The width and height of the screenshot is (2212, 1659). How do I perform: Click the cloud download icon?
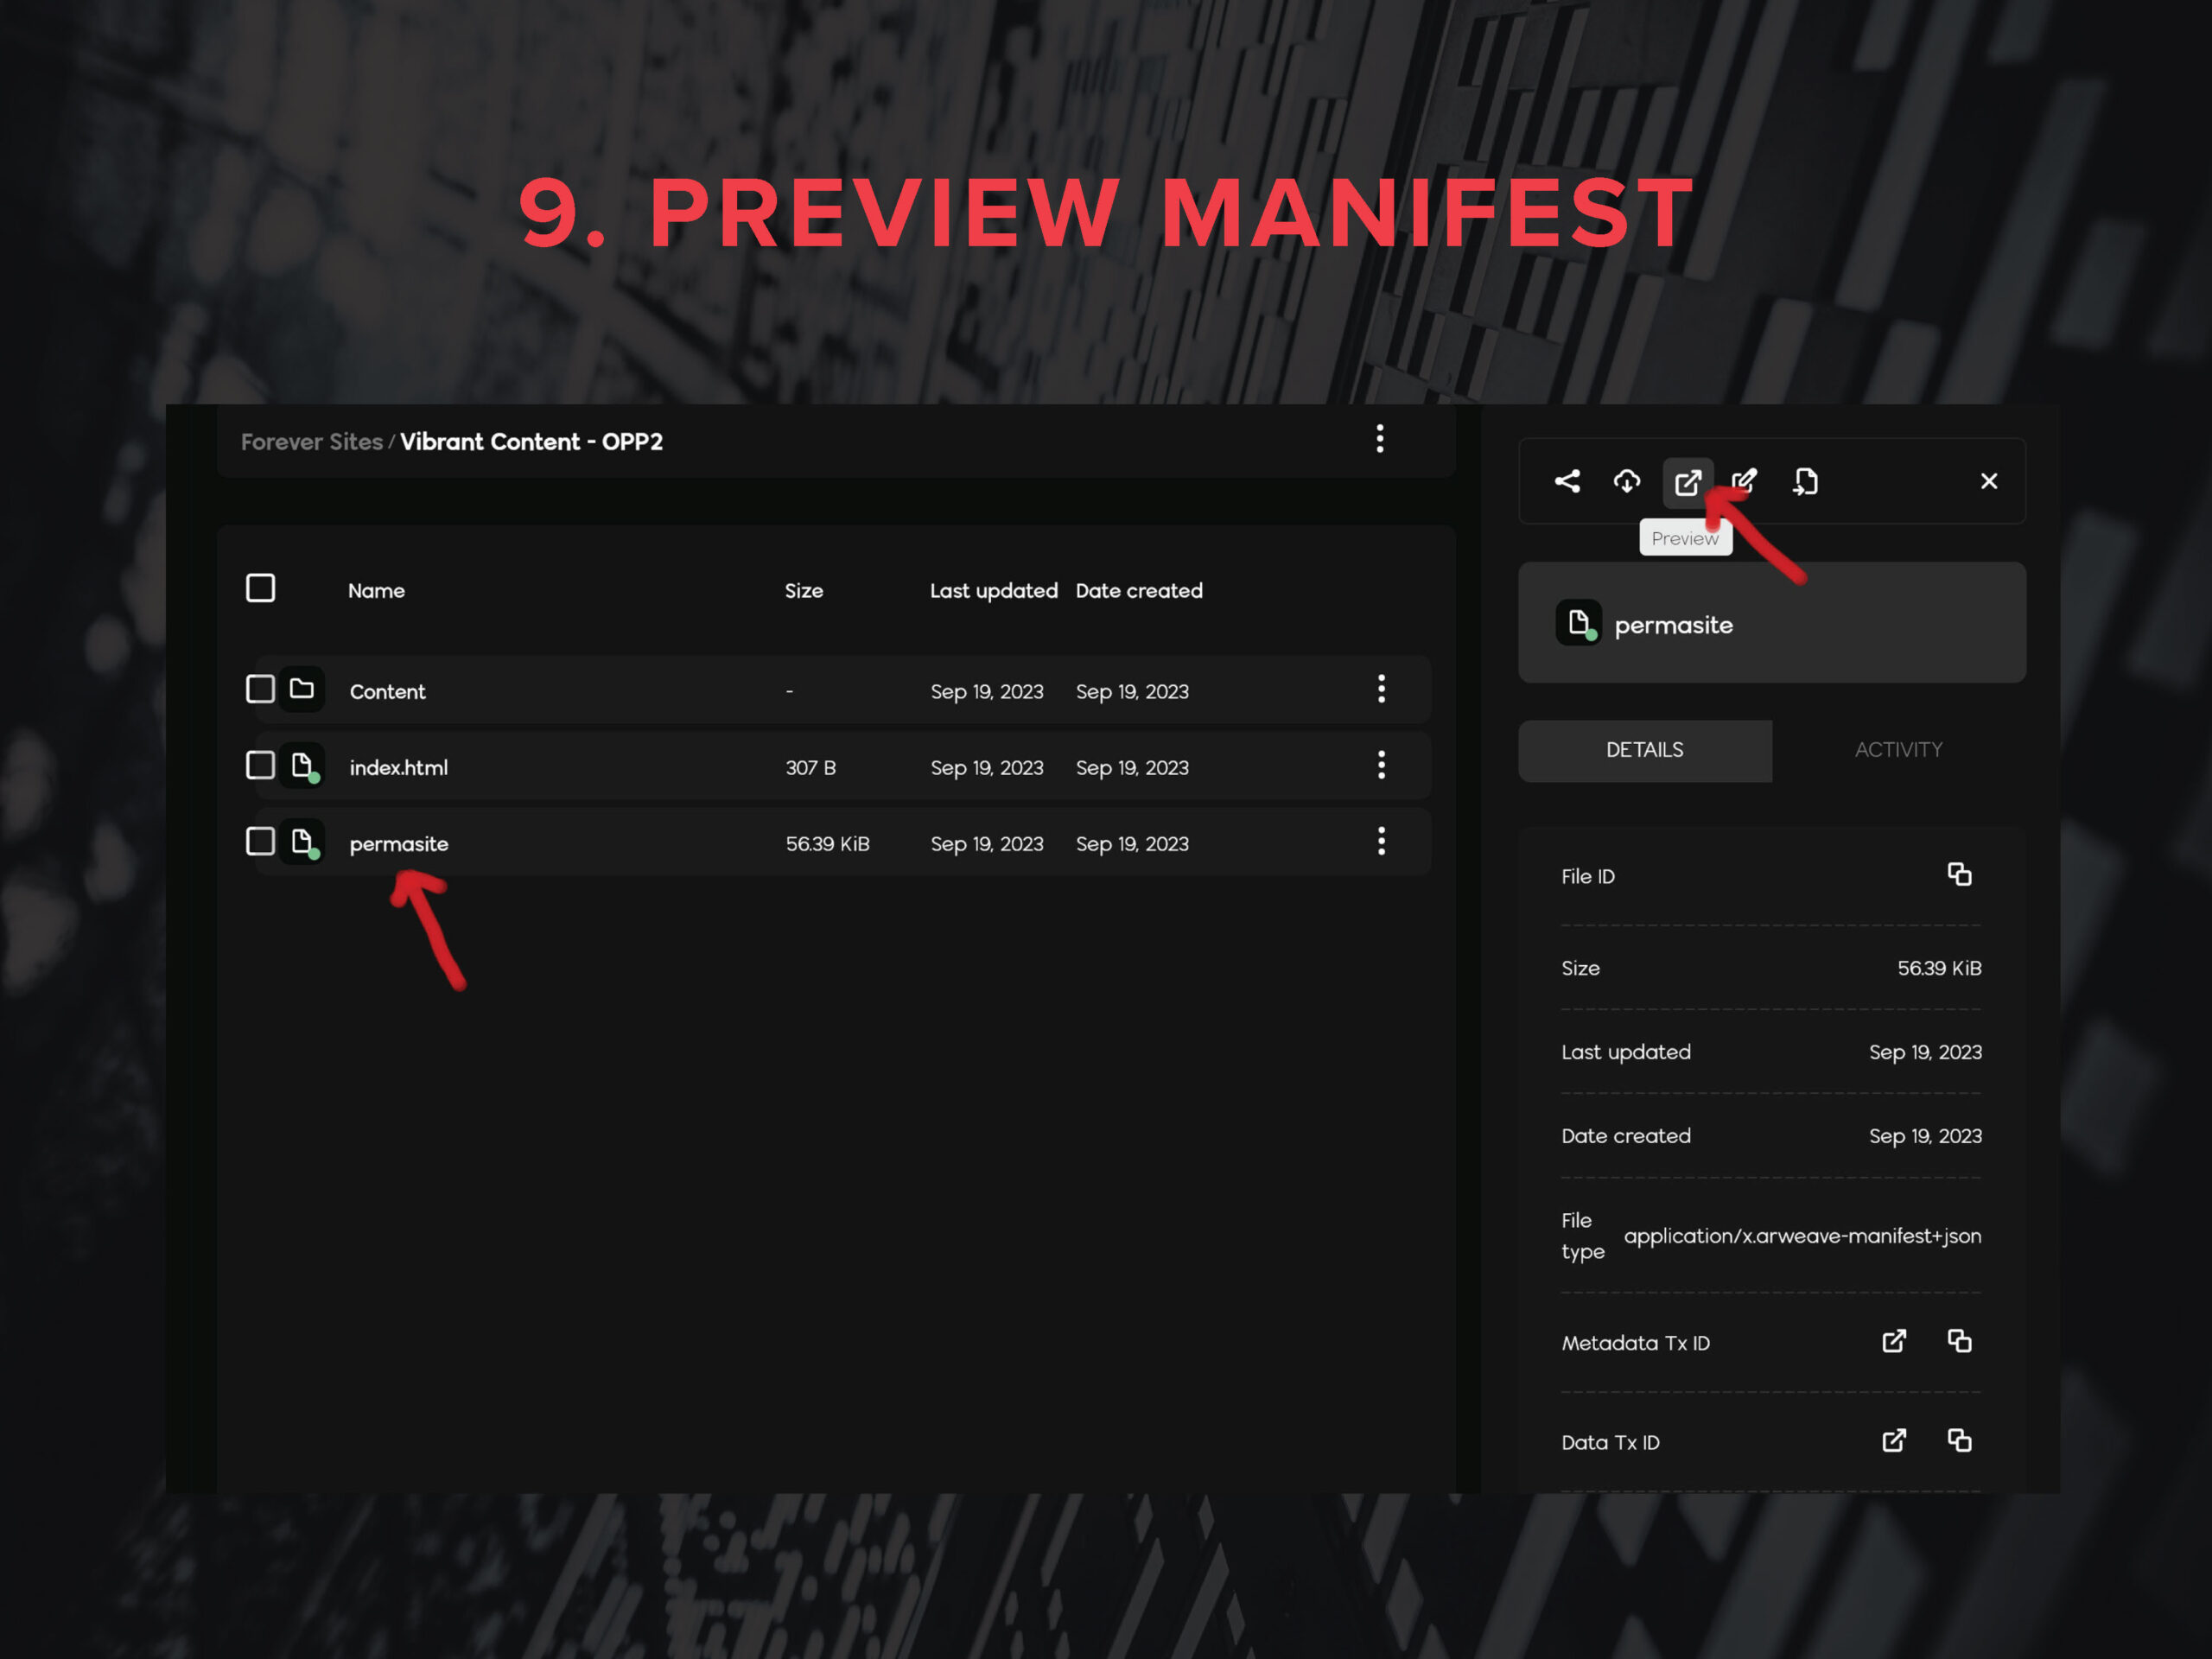click(1627, 482)
